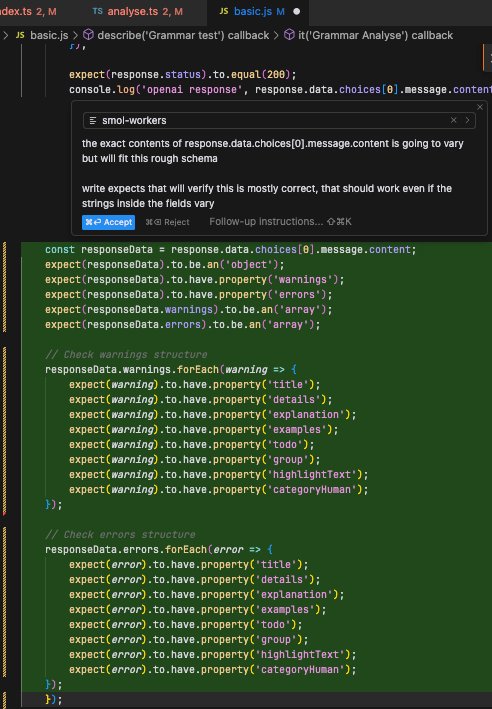Remove the smol-workers context chip
This screenshot has width=492, height=709.
click(x=454, y=120)
